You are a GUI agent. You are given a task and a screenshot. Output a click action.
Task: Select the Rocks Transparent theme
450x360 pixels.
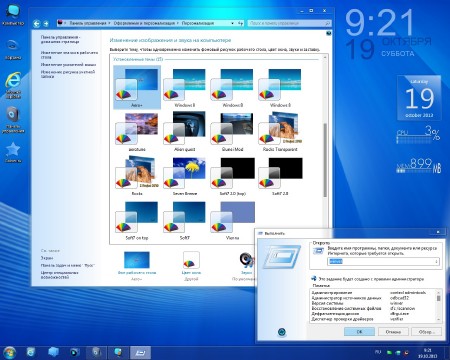point(280,132)
